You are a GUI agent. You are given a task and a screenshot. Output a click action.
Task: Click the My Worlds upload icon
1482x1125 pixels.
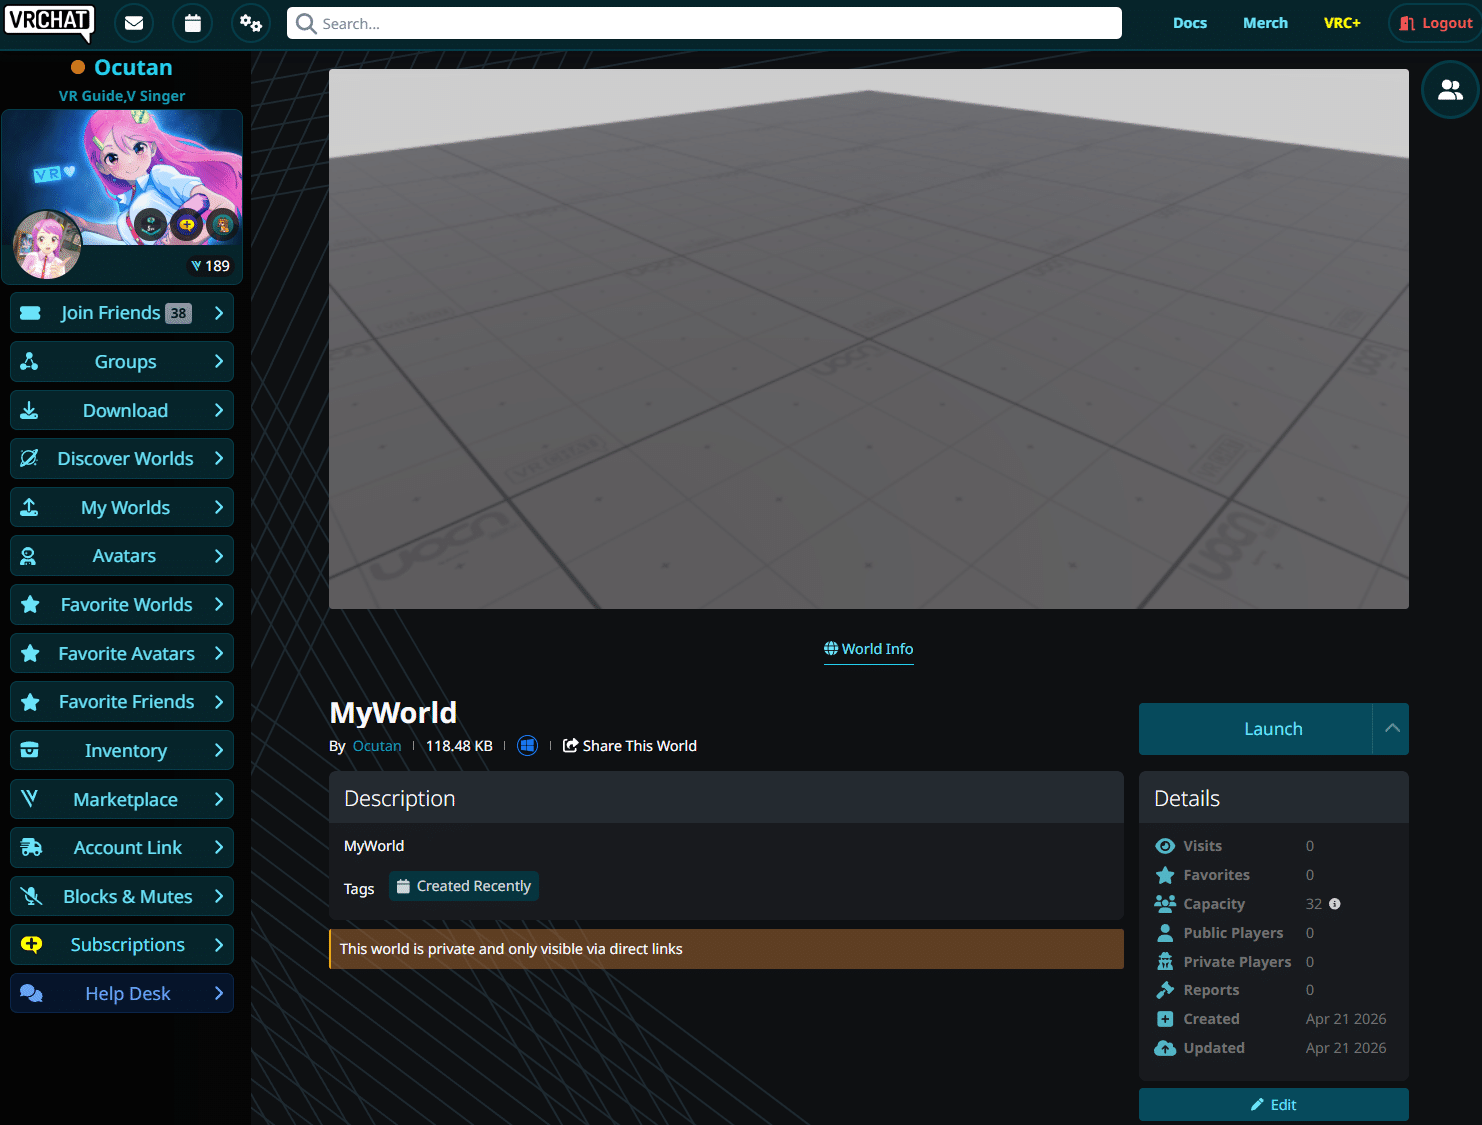[30, 507]
